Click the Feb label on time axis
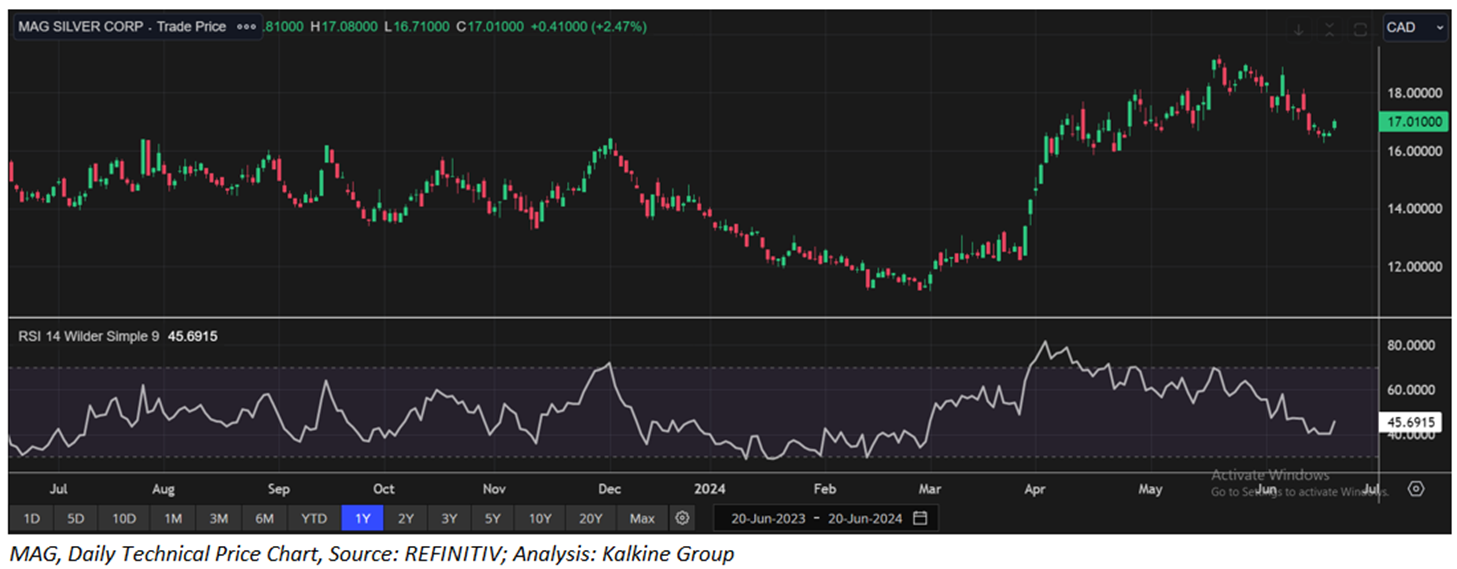Image resolution: width=1457 pixels, height=569 pixels. [824, 489]
